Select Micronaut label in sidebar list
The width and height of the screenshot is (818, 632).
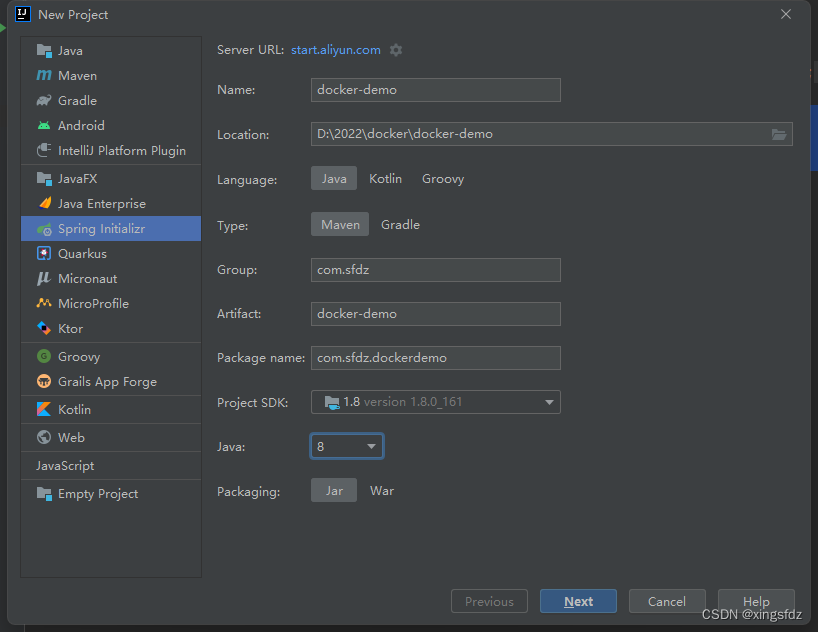(x=88, y=279)
